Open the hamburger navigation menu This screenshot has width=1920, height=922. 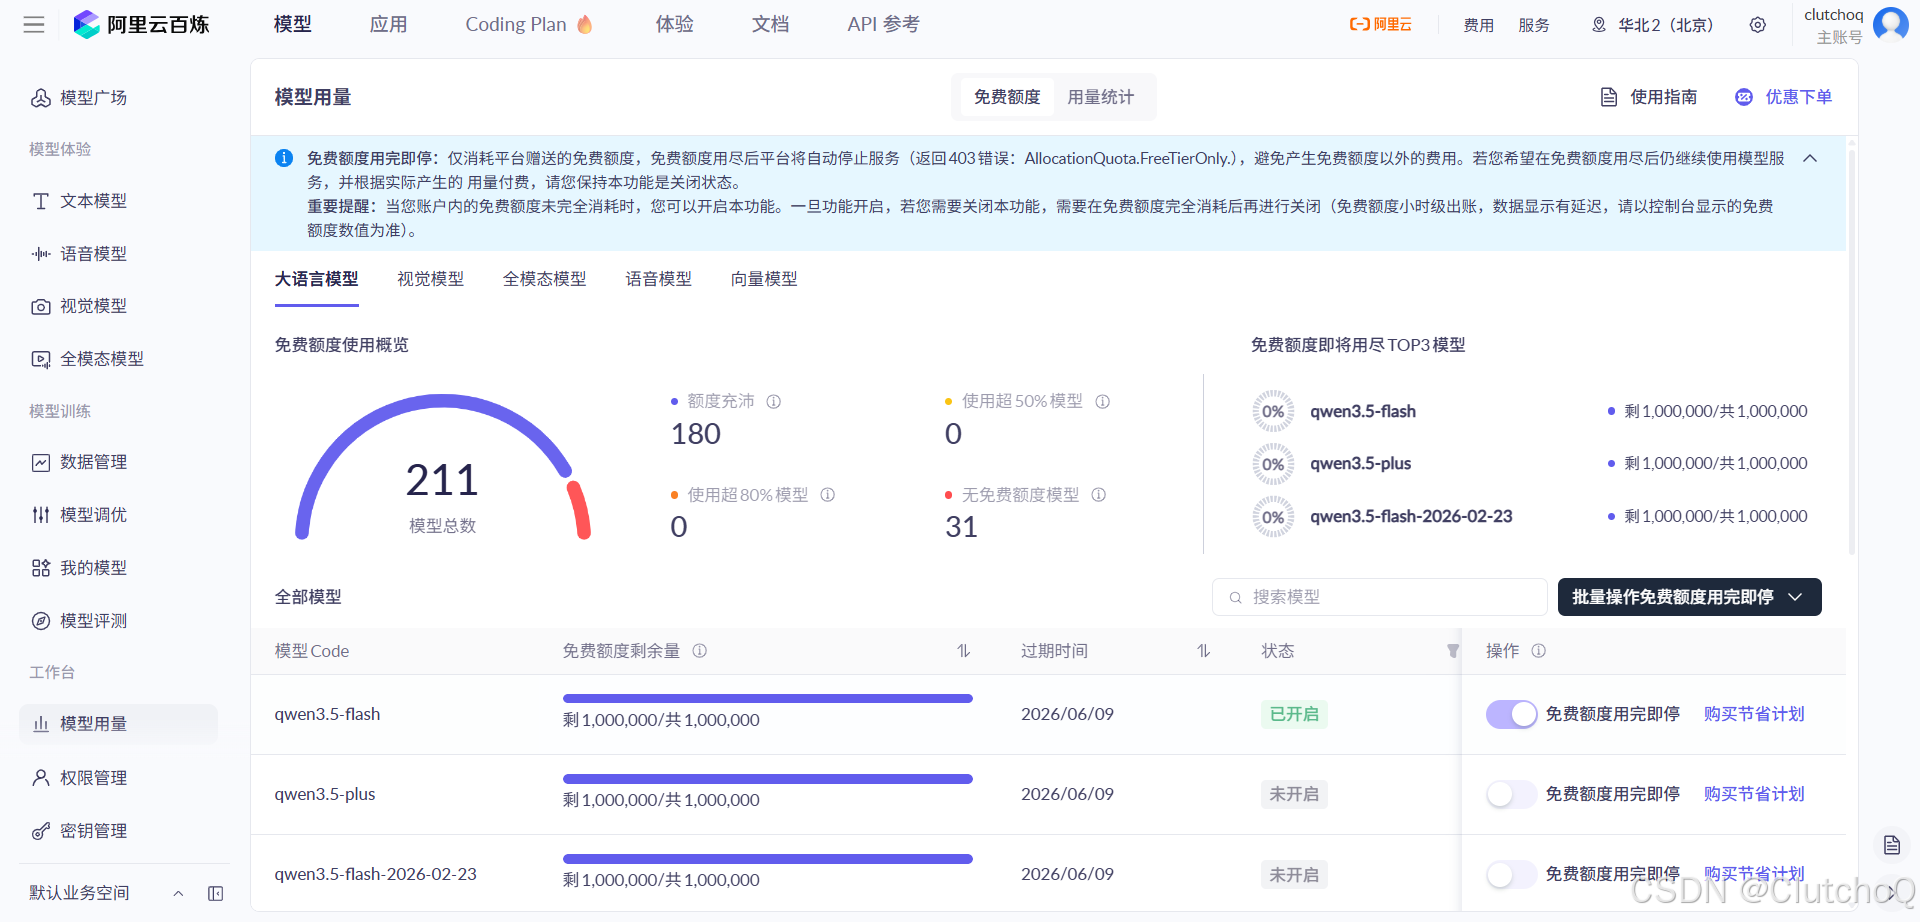(x=34, y=25)
